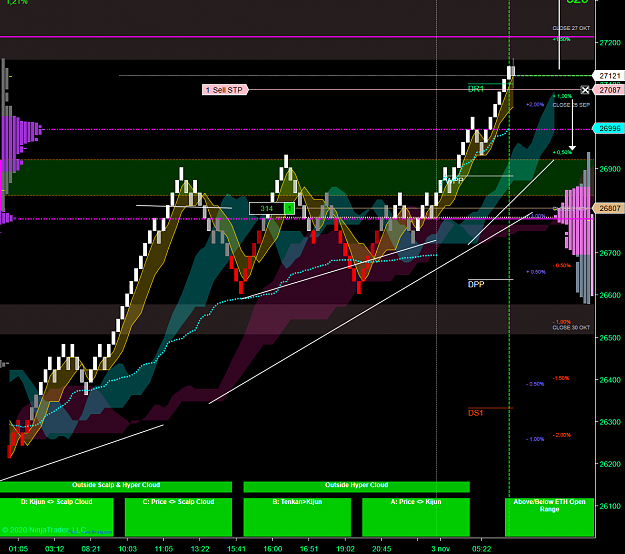Click the 08:21 time axis label

91,549
